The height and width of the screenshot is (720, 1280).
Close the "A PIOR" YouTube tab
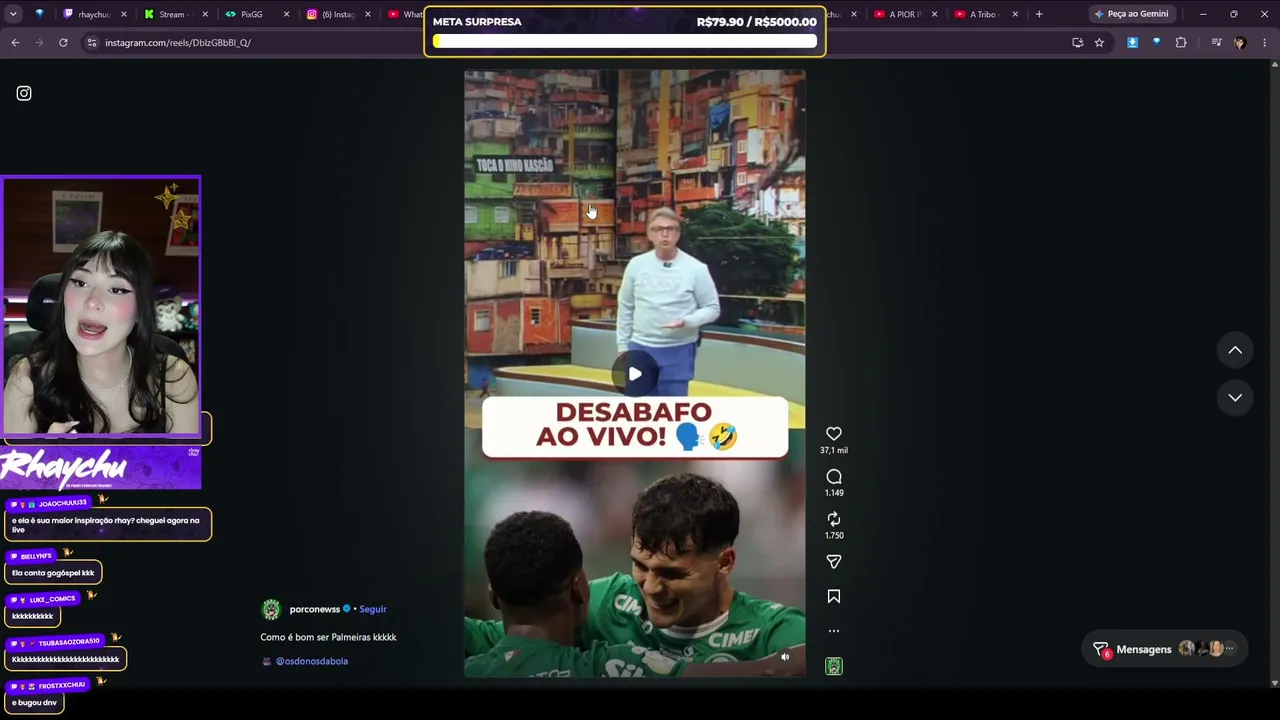[934, 14]
